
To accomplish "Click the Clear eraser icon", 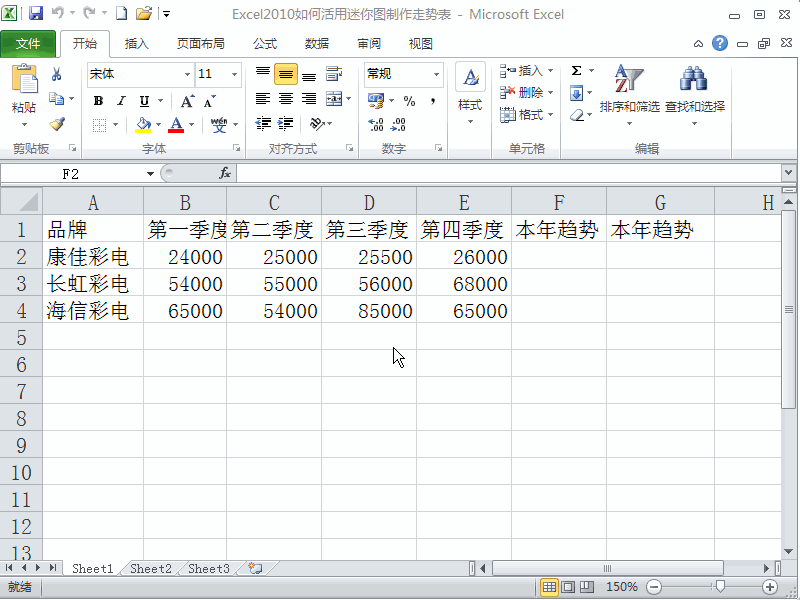I will [577, 115].
